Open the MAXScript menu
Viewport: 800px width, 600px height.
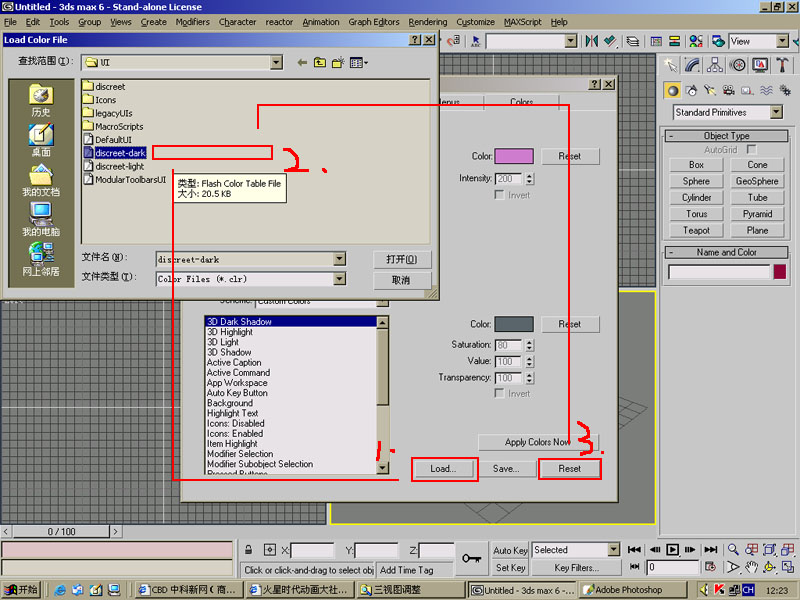[522, 22]
